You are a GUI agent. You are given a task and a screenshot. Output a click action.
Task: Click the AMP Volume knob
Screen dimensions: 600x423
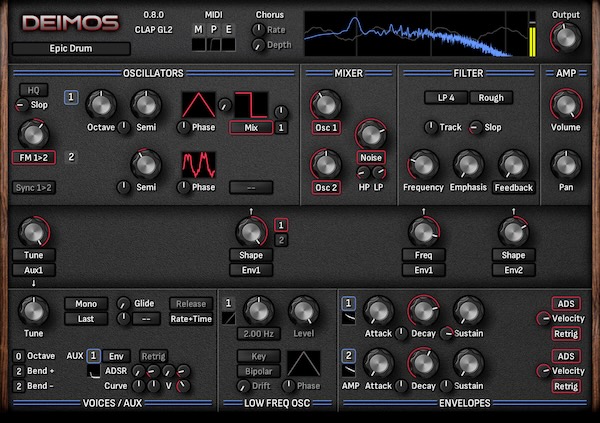point(566,105)
